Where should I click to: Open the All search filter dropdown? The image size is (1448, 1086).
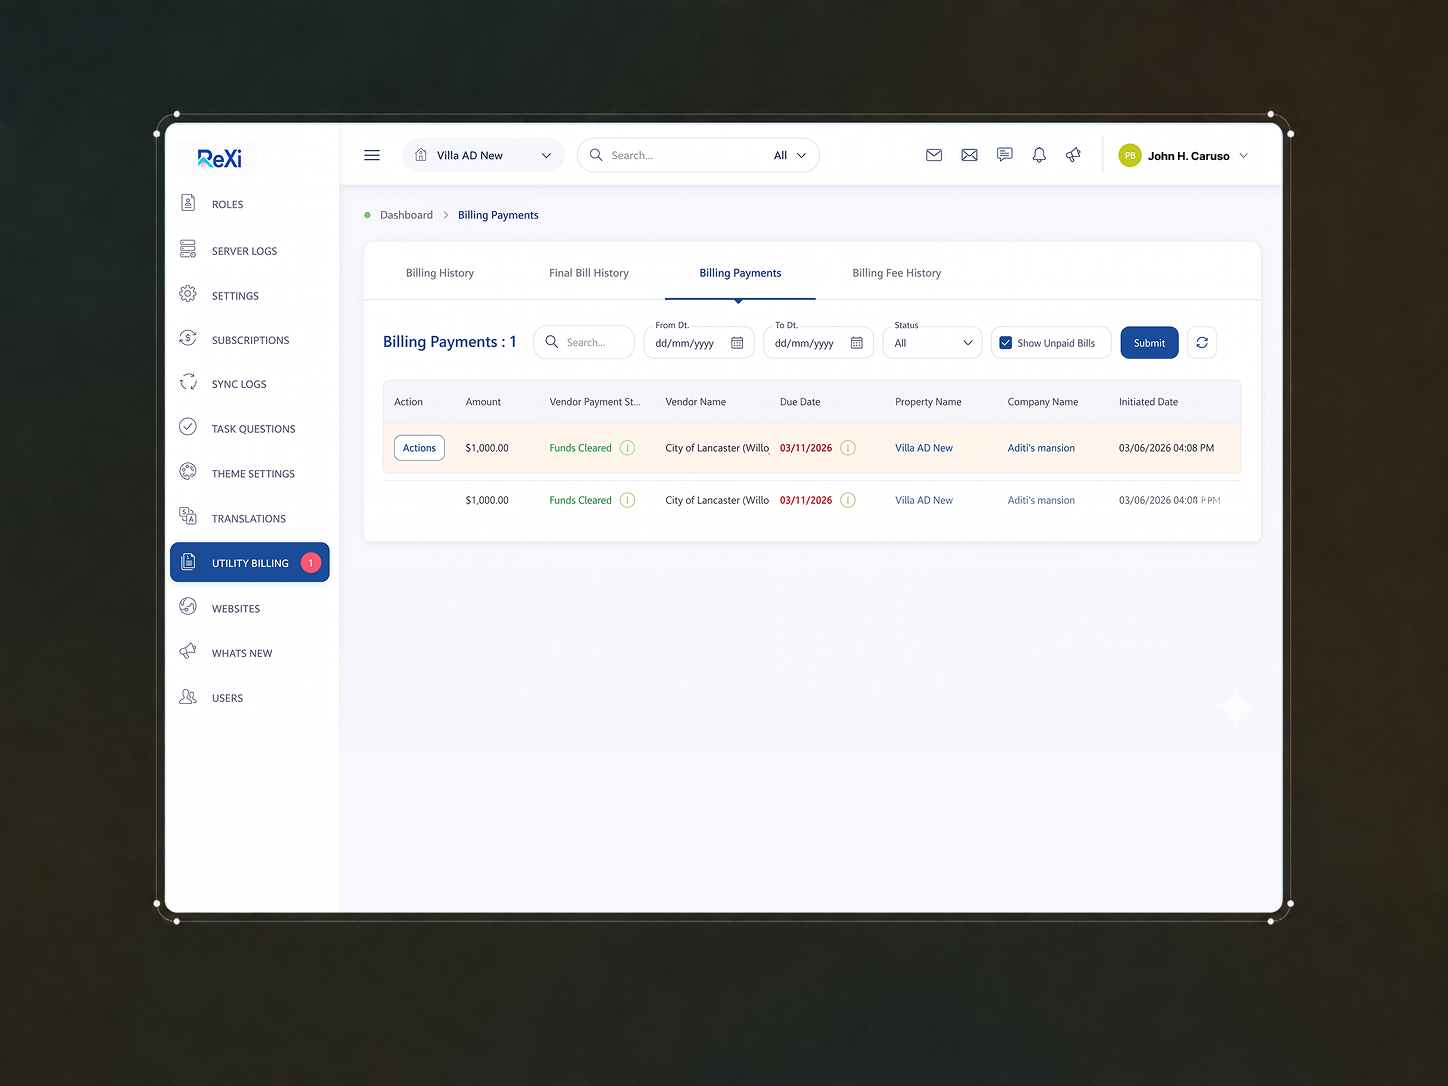[x=790, y=155]
